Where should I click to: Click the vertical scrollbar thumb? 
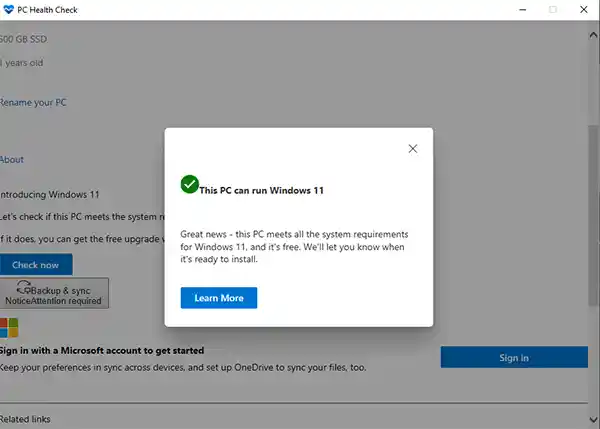pyautogui.click(x=593, y=215)
